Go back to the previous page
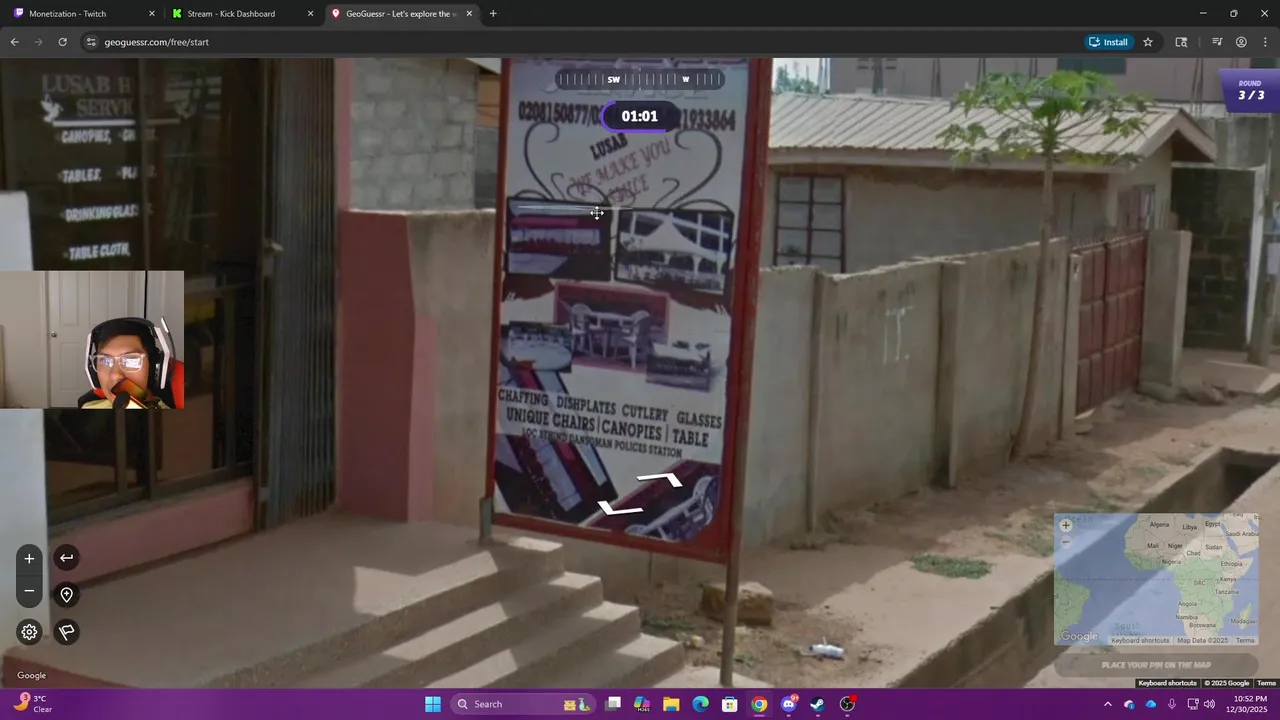Image resolution: width=1280 pixels, height=720 pixels. pyautogui.click(x=14, y=42)
